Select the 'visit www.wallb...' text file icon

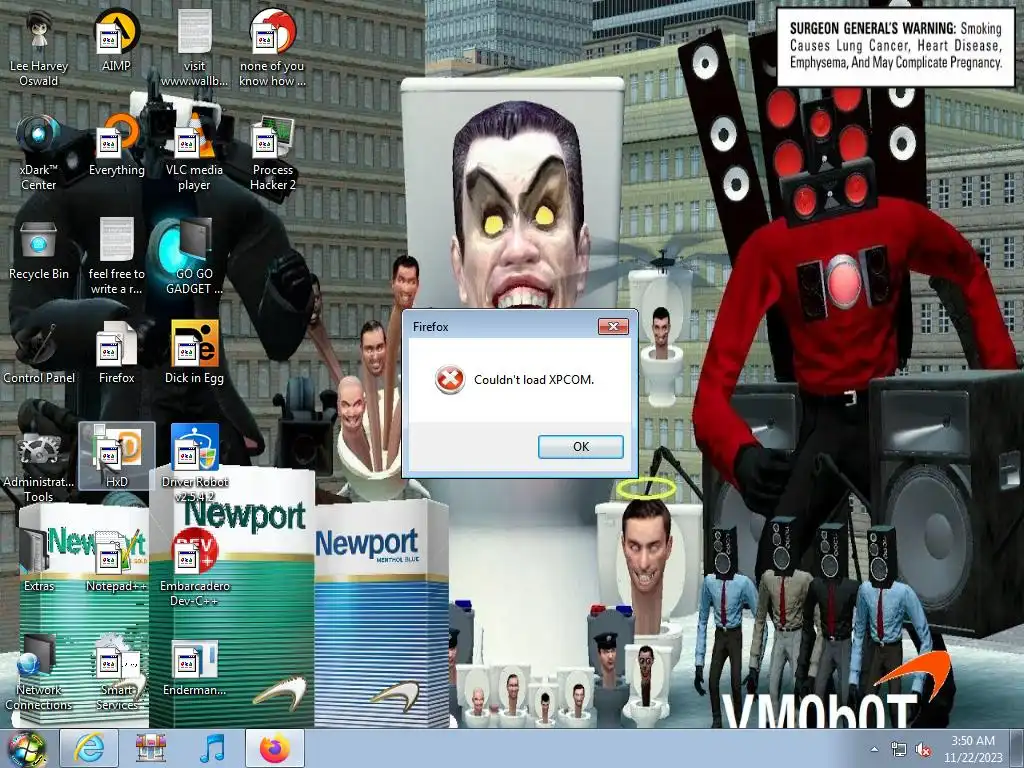[195, 48]
